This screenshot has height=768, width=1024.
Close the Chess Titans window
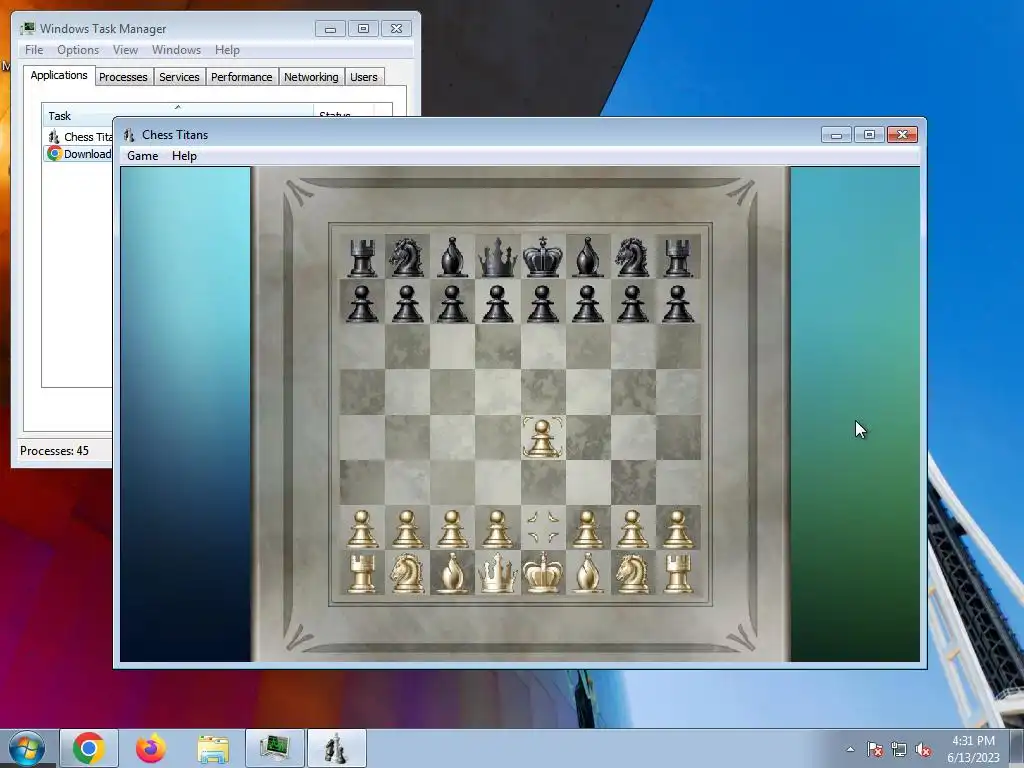pos(903,135)
